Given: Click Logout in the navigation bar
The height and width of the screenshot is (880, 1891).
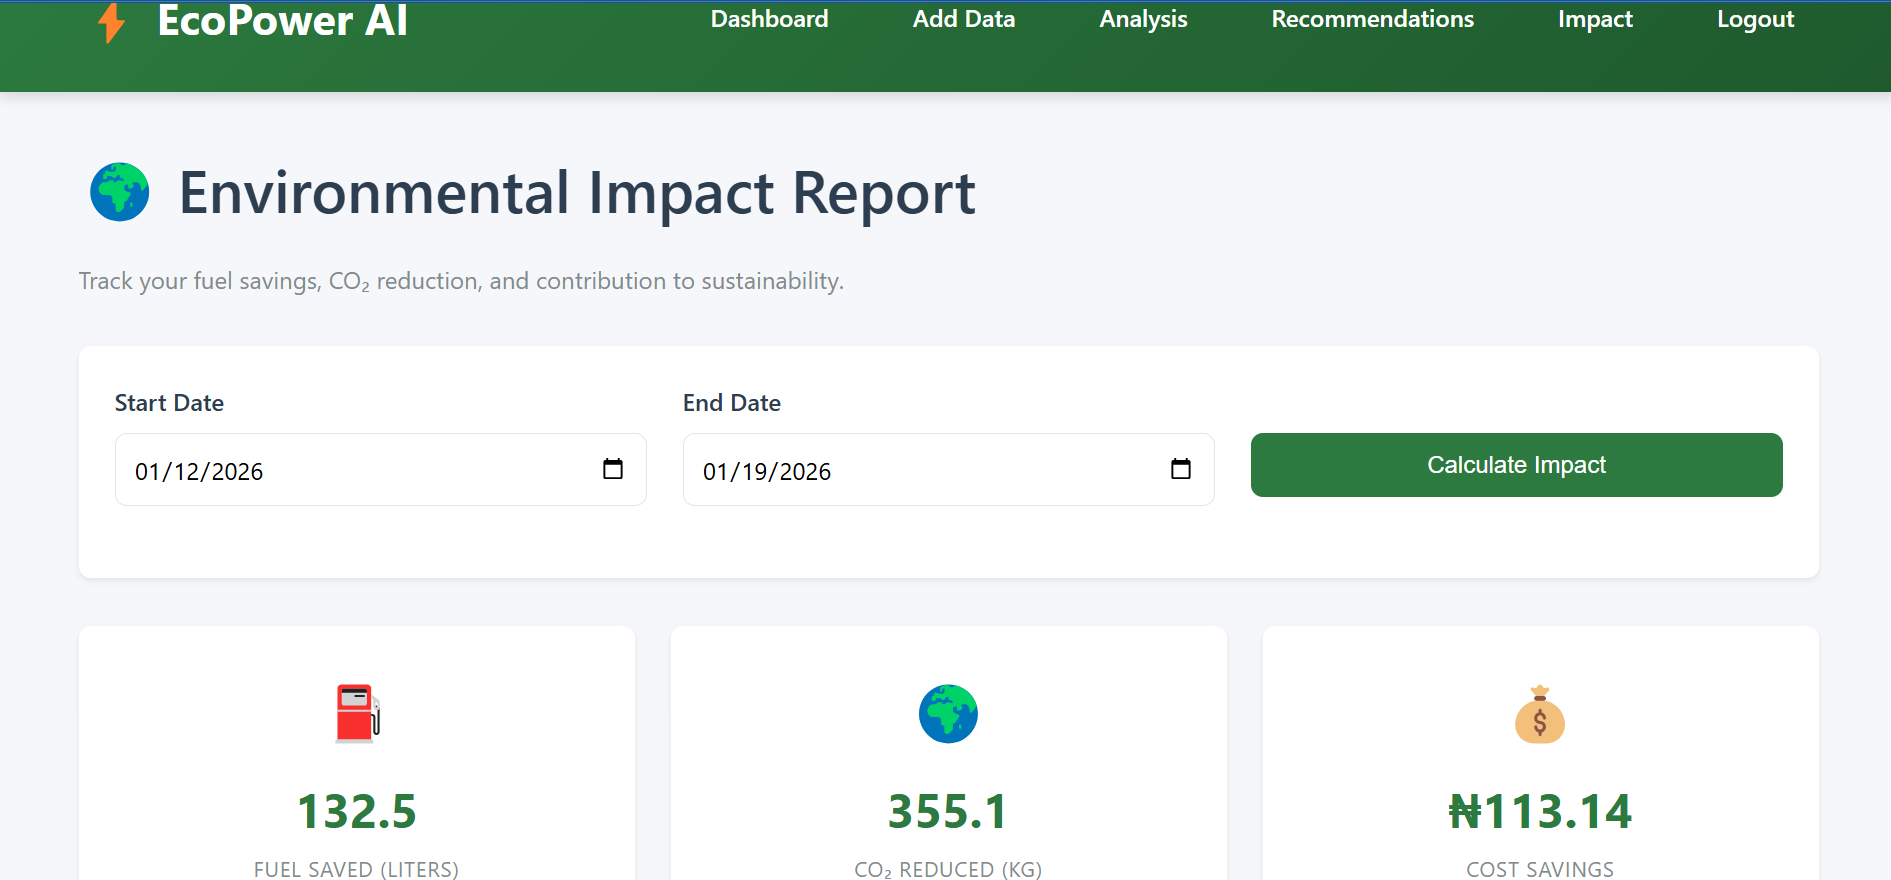Looking at the screenshot, I should [x=1755, y=19].
